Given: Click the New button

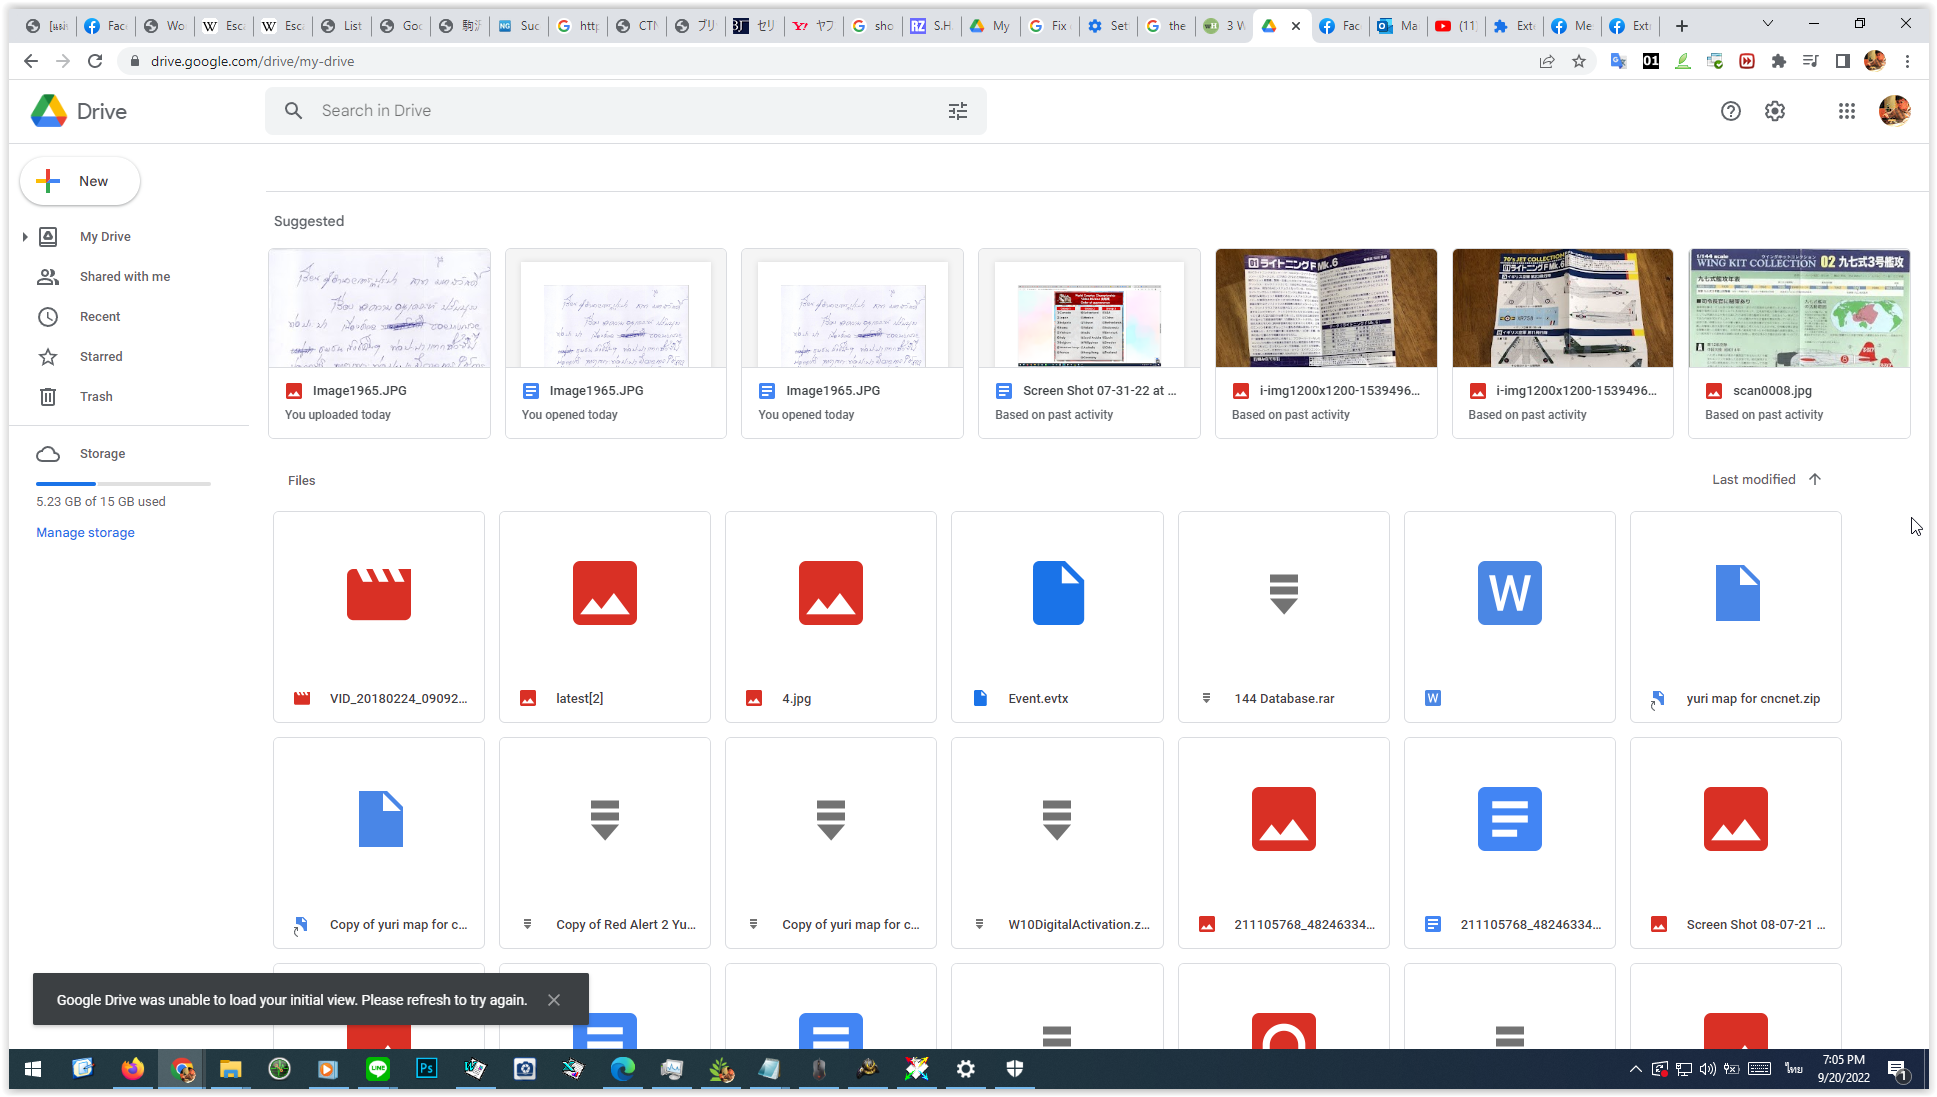Looking at the screenshot, I should (x=79, y=181).
